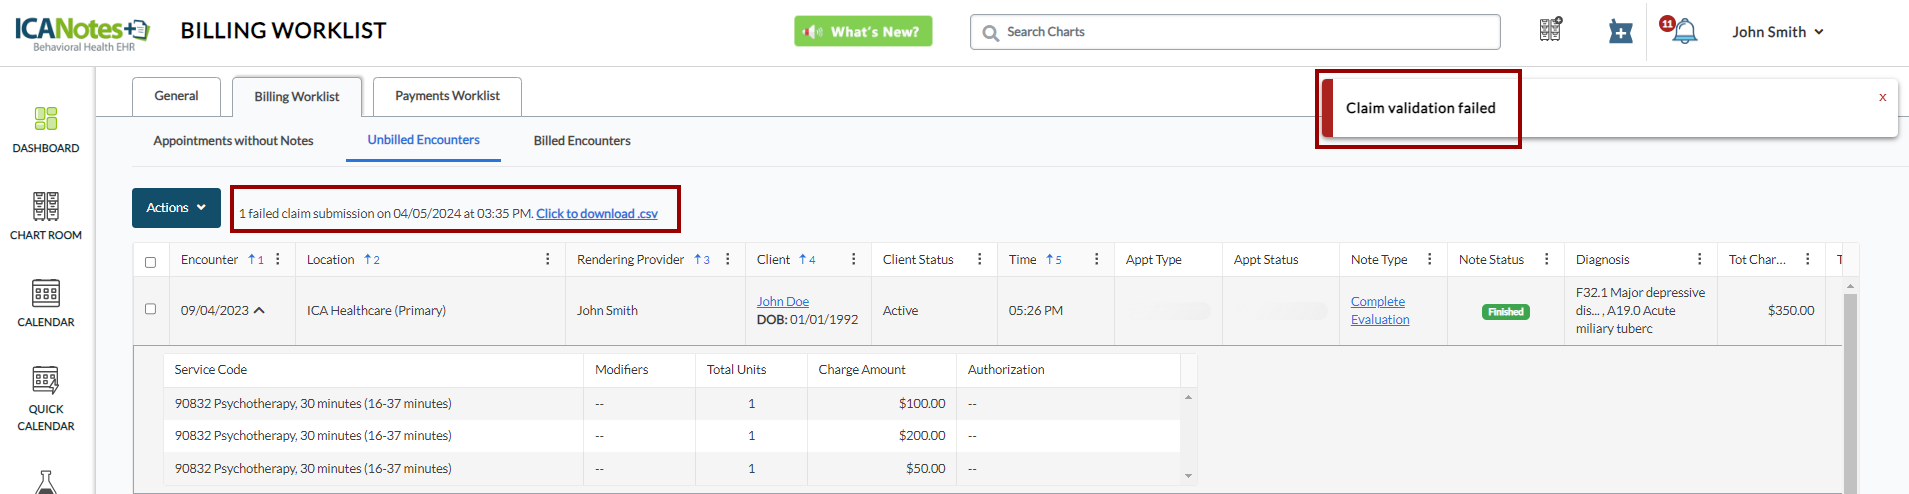Open the Actions dropdown
The height and width of the screenshot is (494, 1909).
pos(176,208)
